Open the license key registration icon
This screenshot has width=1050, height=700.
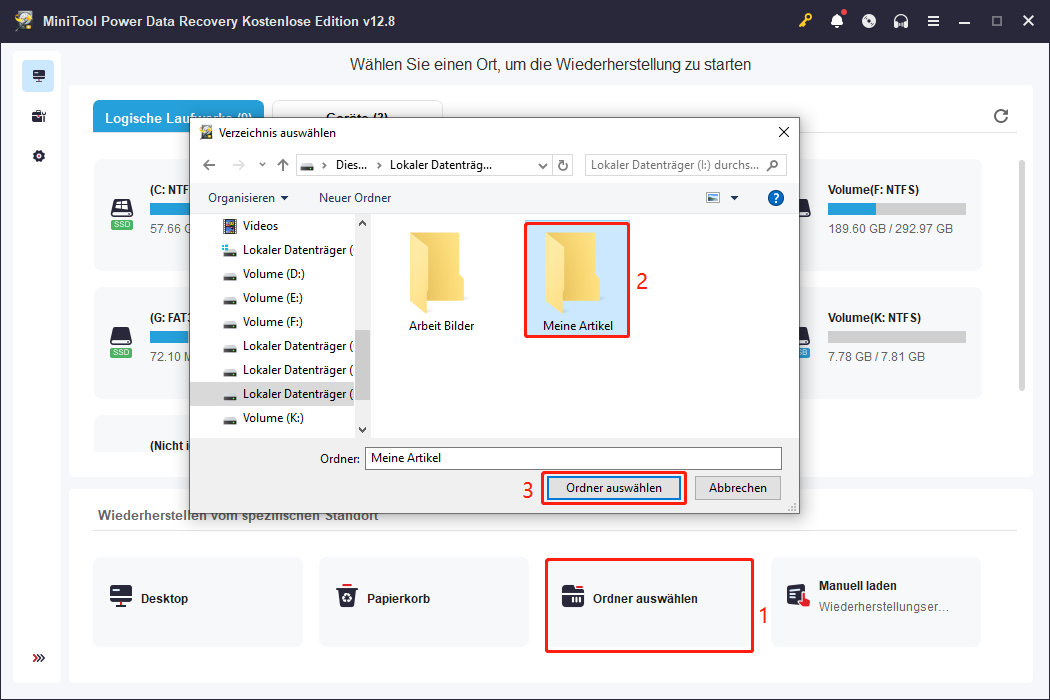tap(805, 20)
